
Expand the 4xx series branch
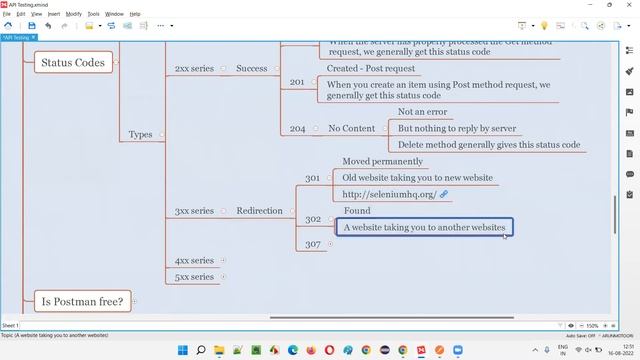(223, 260)
